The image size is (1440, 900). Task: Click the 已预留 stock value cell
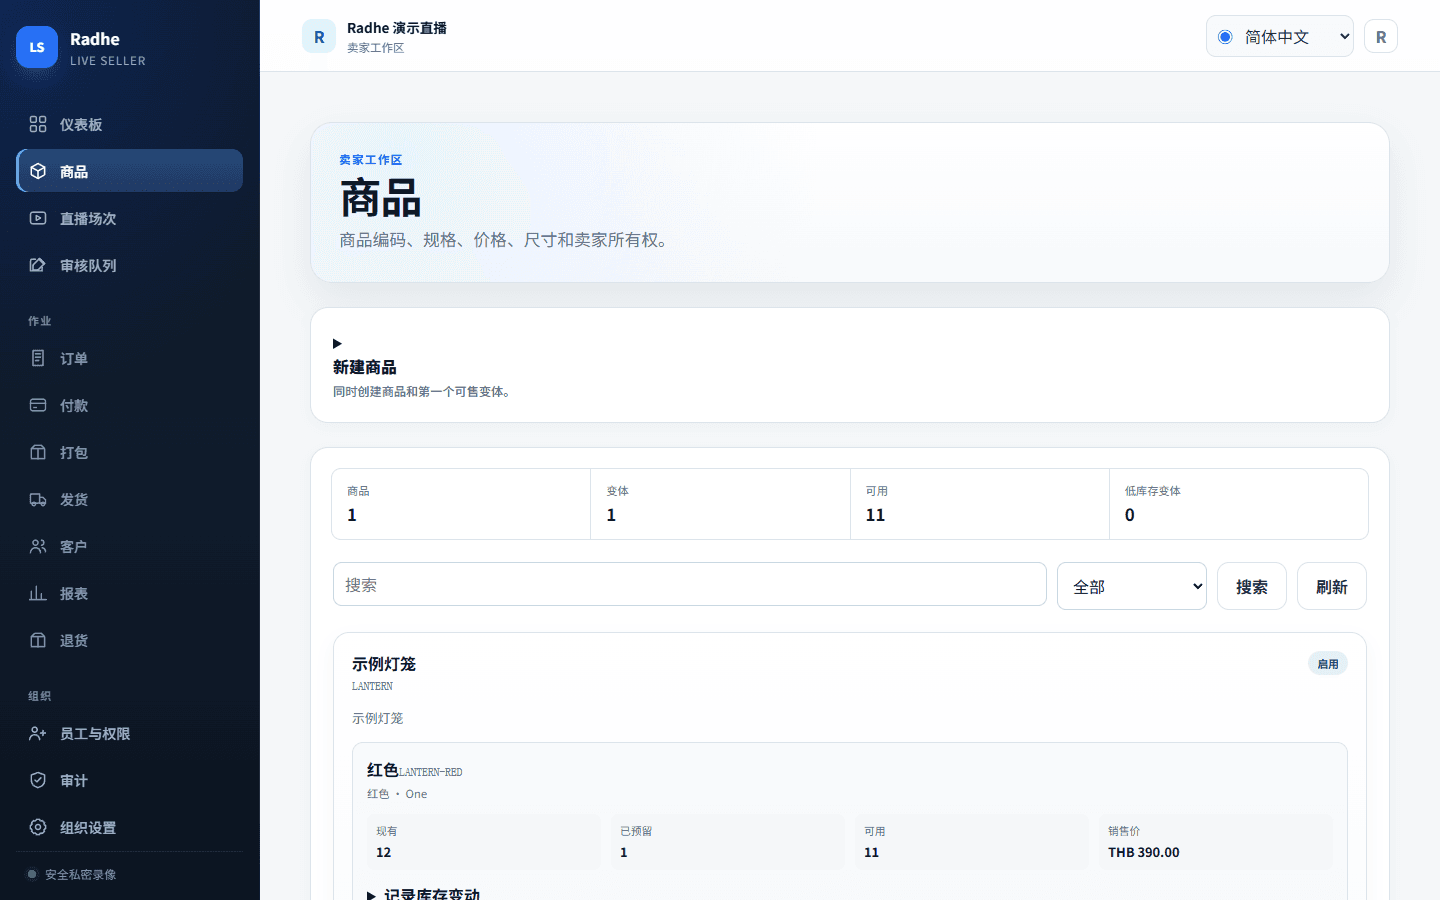(x=728, y=842)
